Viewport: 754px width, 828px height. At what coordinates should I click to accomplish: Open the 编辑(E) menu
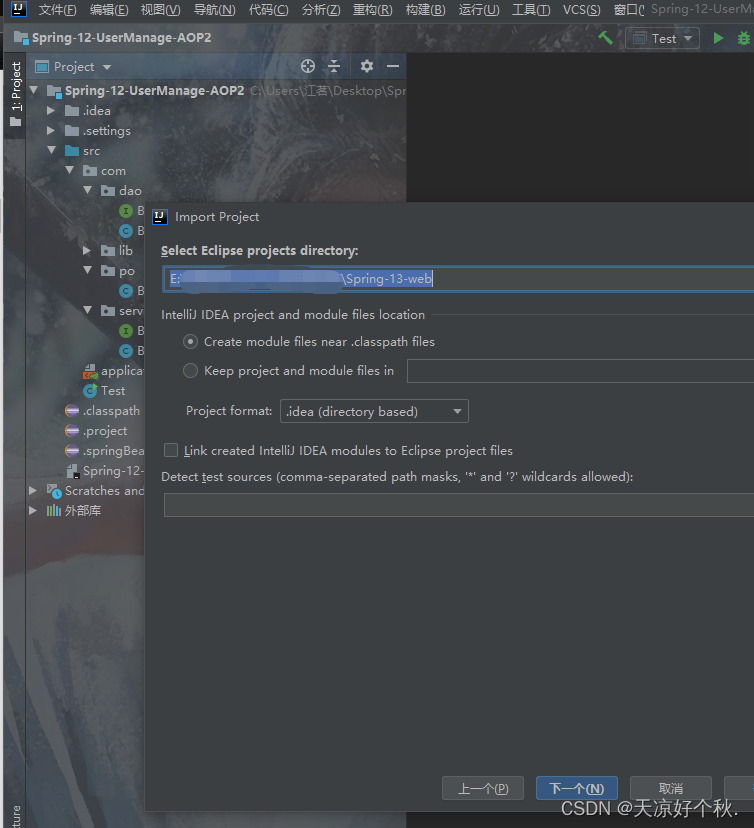pos(109,10)
